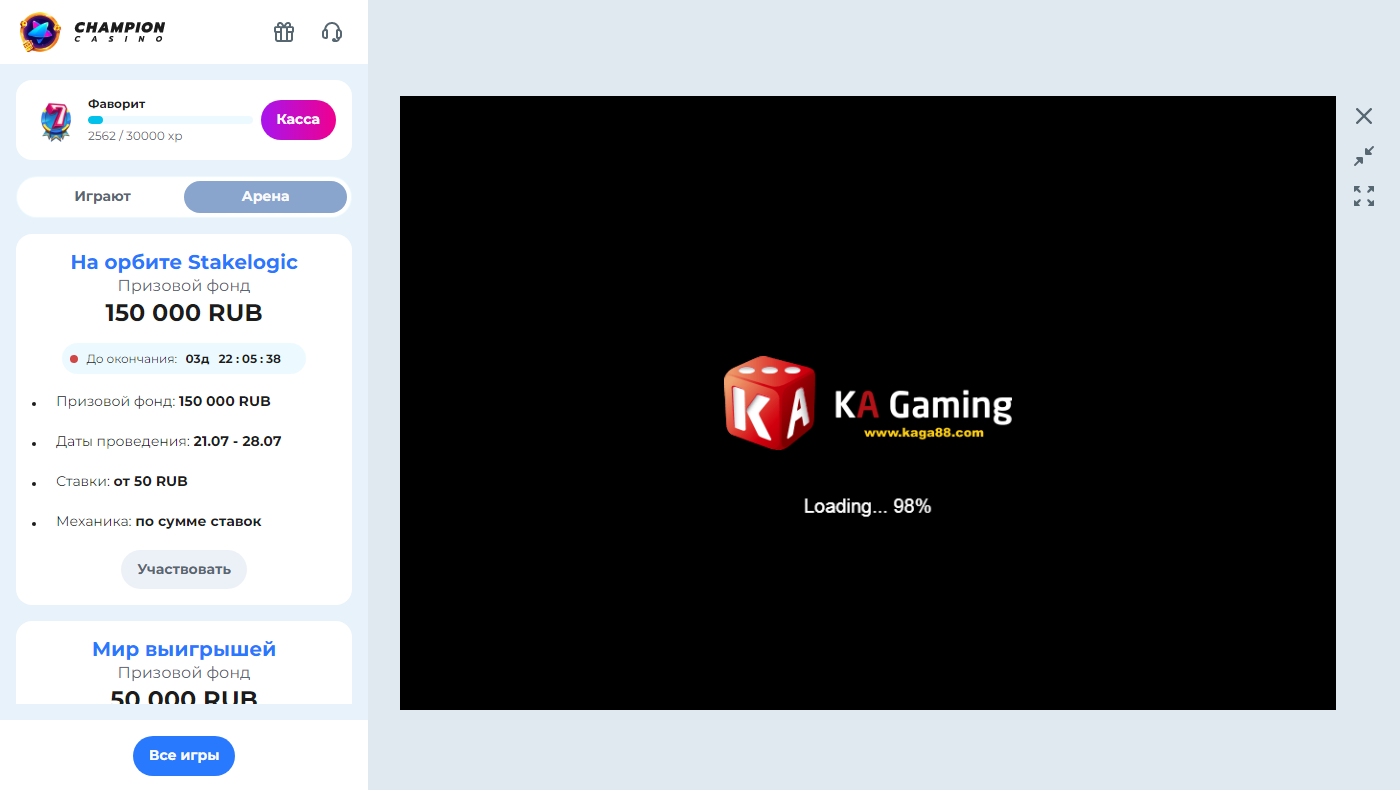Click the Фаворит level badge icon
The height and width of the screenshot is (790, 1400).
[x=56, y=121]
